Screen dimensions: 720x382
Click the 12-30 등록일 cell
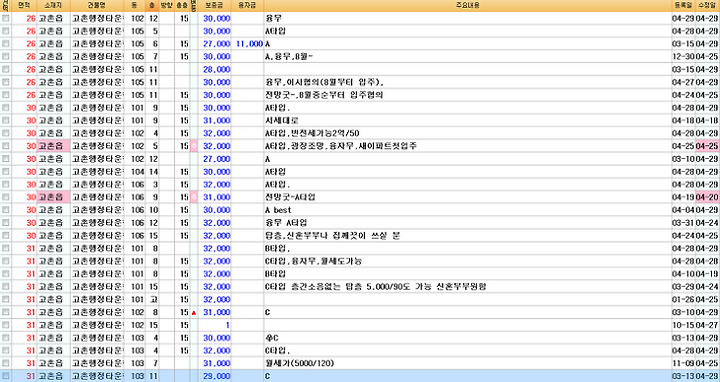(x=683, y=57)
